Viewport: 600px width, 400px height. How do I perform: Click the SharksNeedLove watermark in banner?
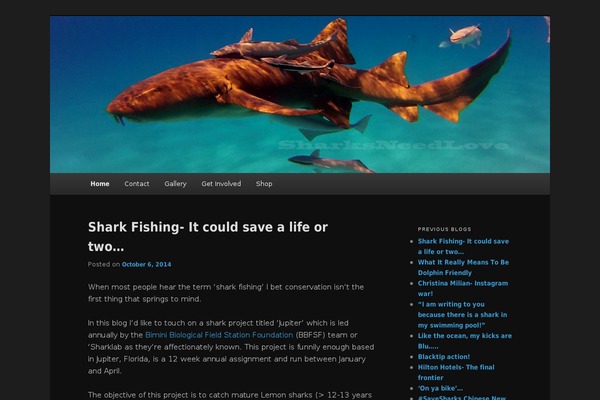point(393,145)
